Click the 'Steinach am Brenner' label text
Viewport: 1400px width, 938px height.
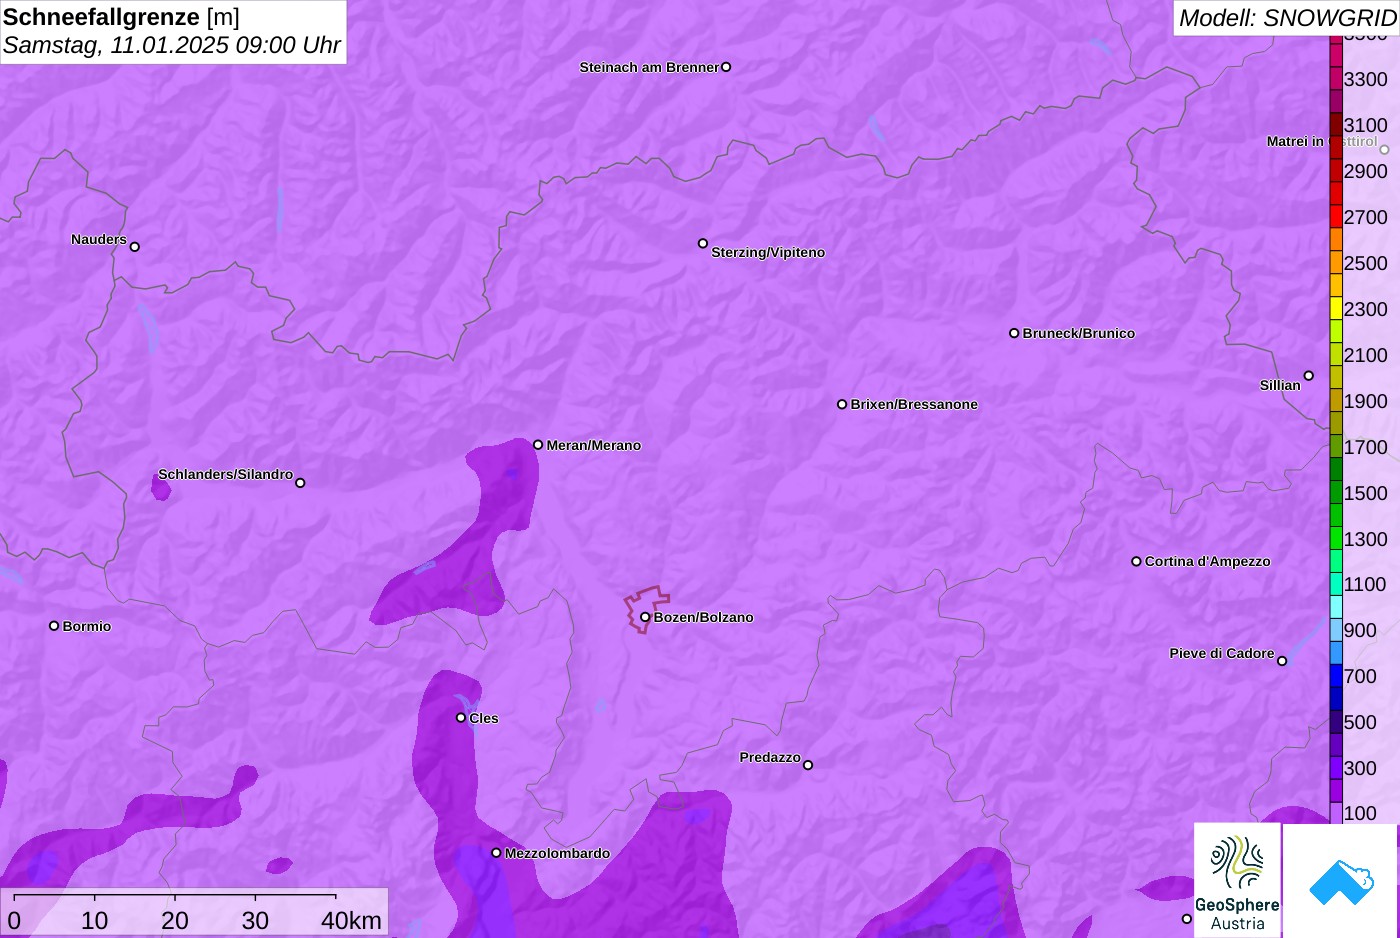(x=649, y=67)
